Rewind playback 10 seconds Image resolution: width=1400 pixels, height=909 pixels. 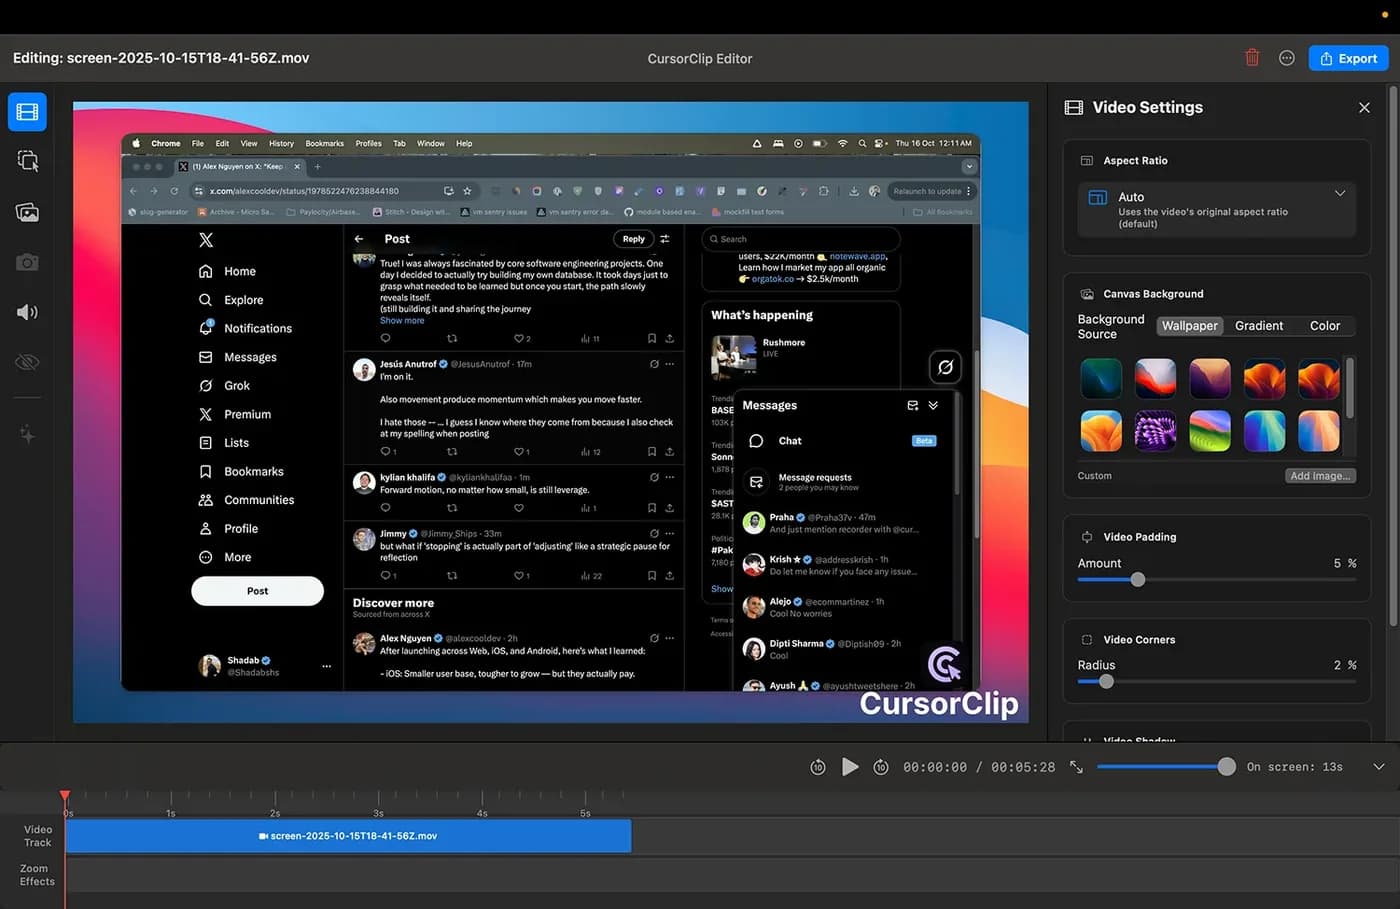tap(817, 767)
